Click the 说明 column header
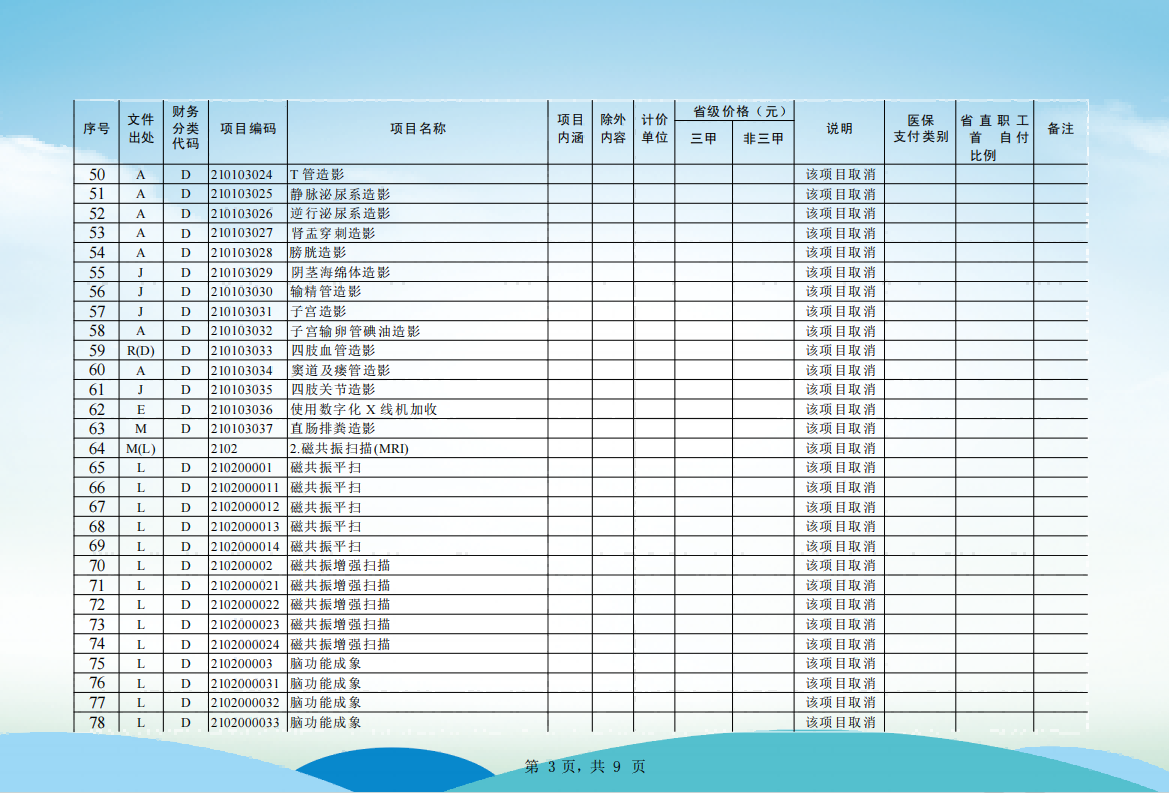 839,129
